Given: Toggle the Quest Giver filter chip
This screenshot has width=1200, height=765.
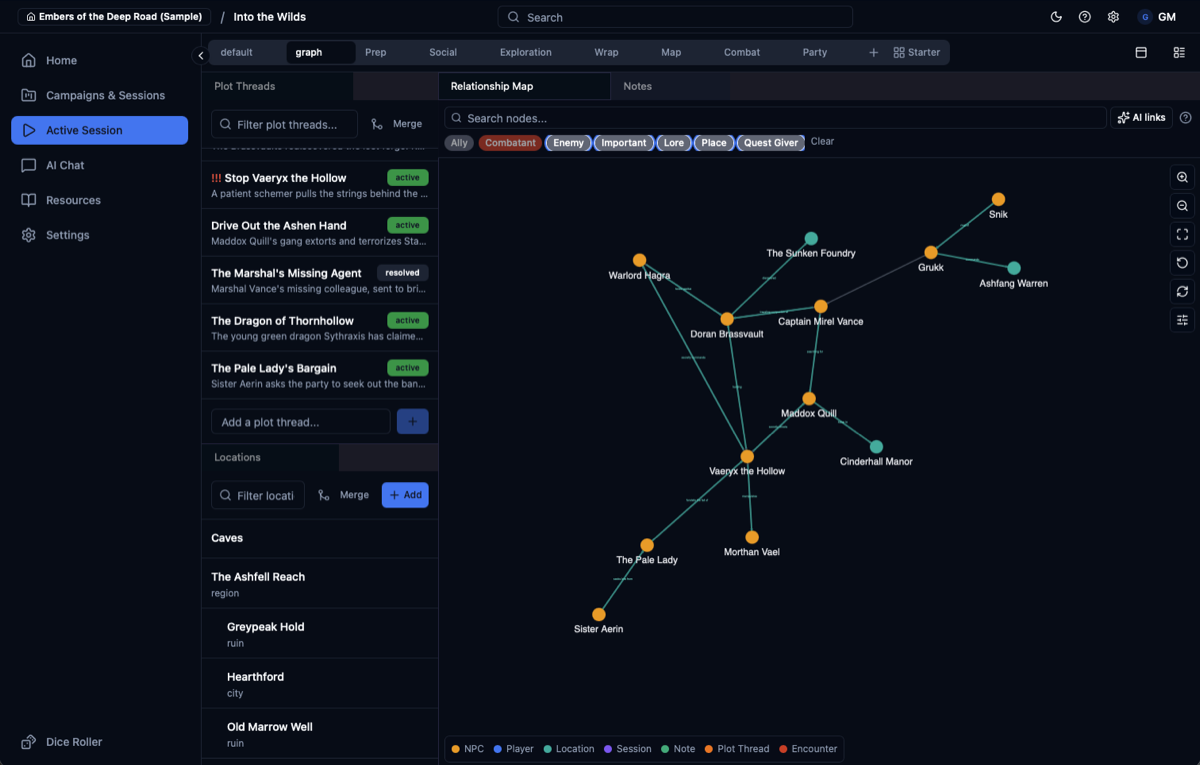Looking at the screenshot, I should pos(771,143).
